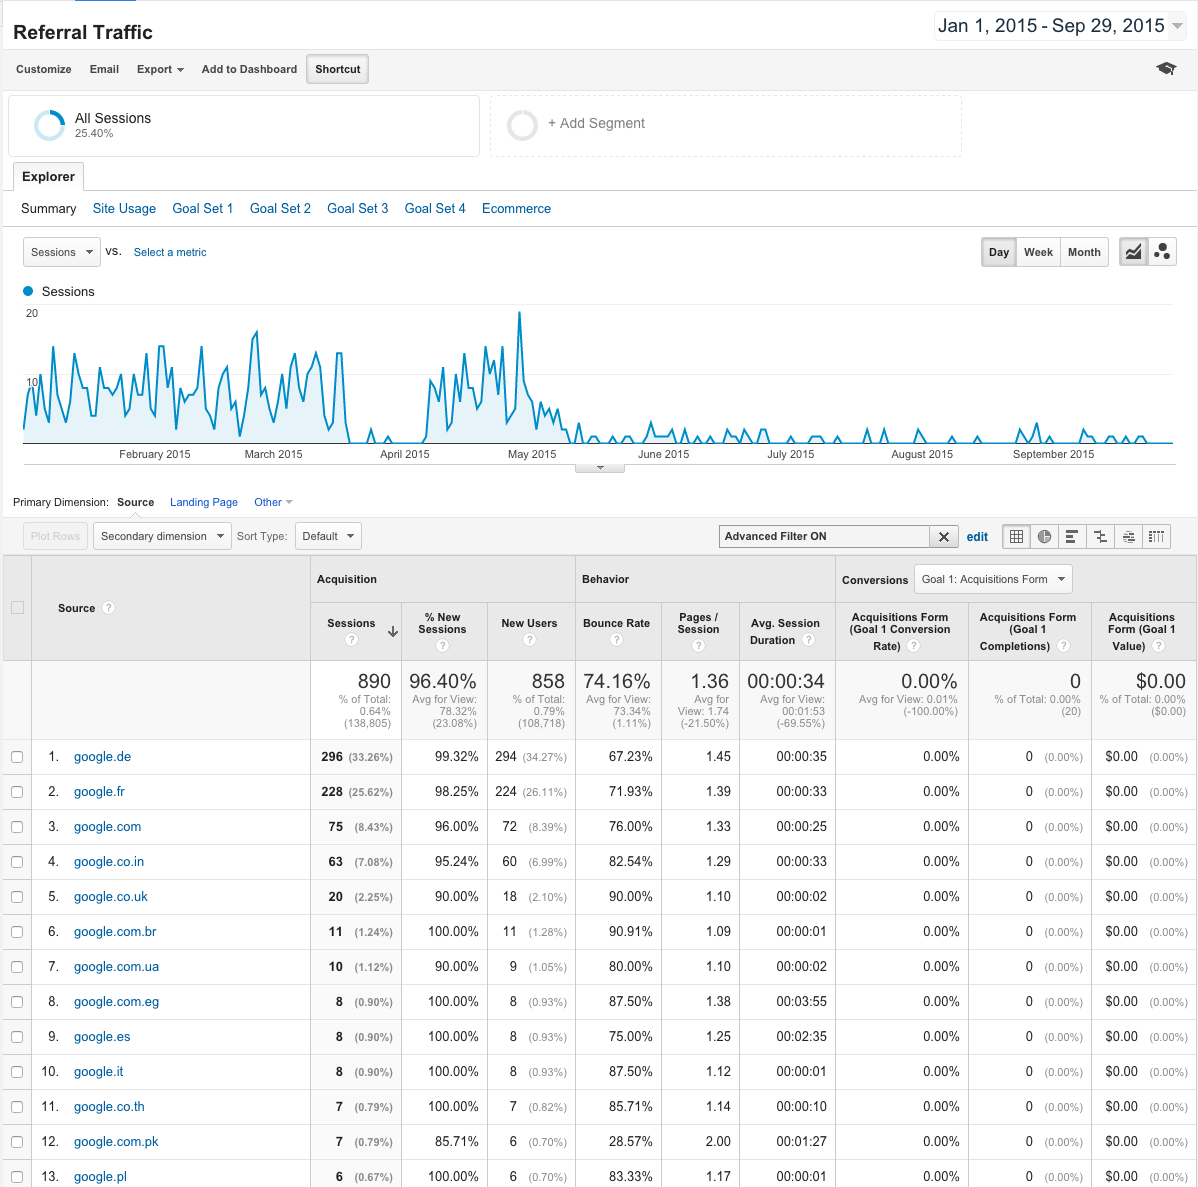Select the pie chart percentage view

click(1044, 537)
